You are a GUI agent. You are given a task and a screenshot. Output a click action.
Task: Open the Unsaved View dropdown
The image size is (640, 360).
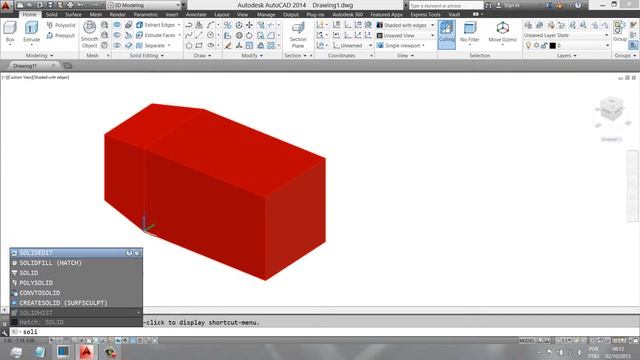pos(406,36)
